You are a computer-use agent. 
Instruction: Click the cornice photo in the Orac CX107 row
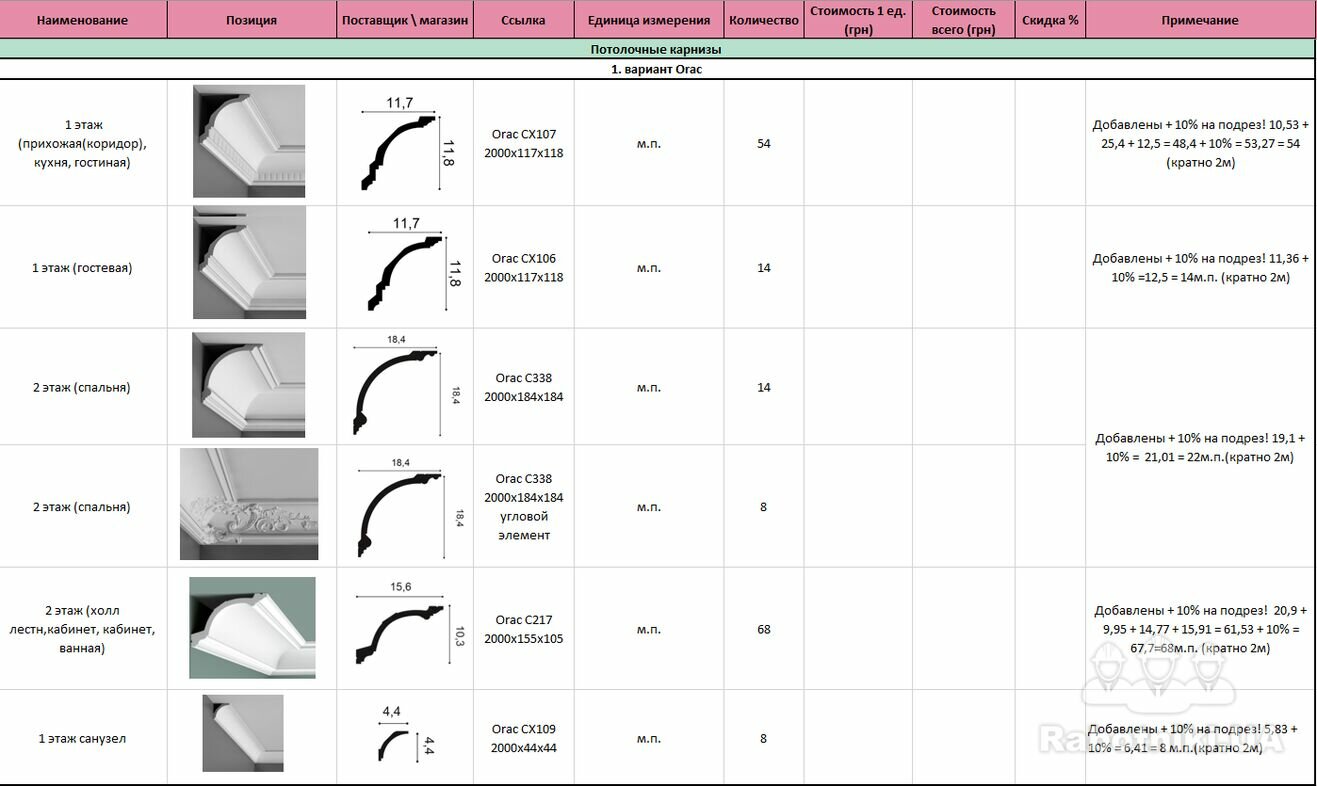pos(249,141)
